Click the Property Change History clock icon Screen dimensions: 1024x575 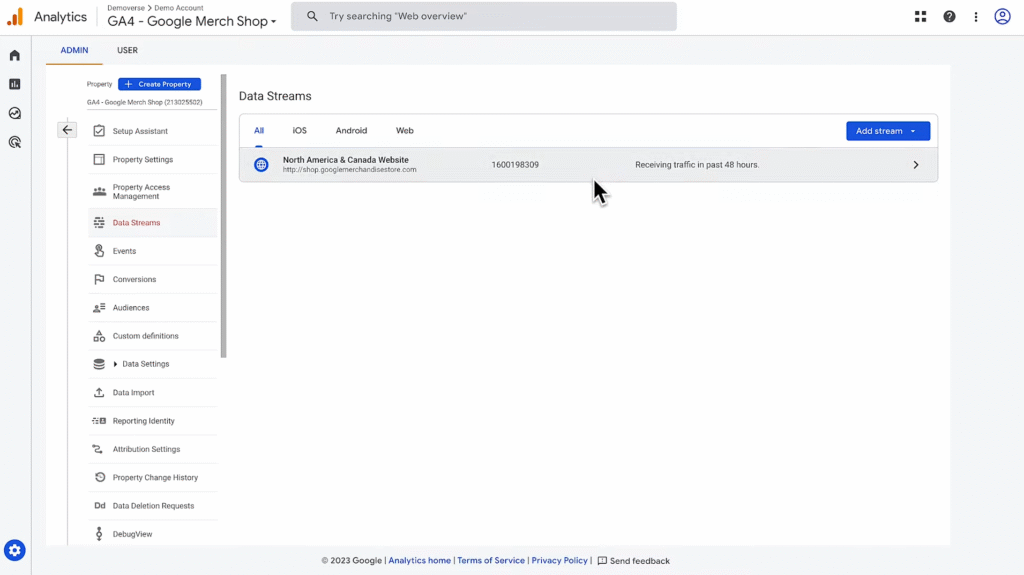click(x=99, y=478)
